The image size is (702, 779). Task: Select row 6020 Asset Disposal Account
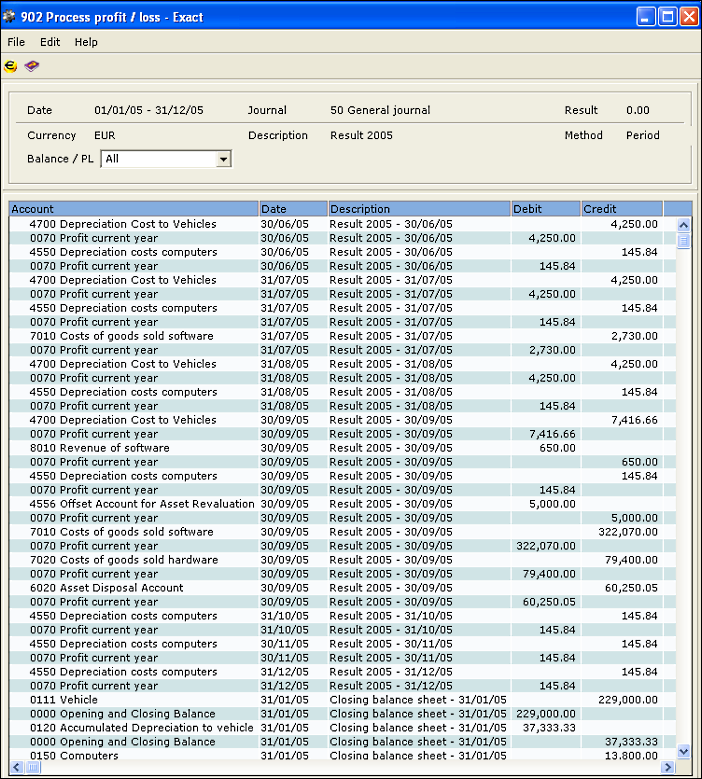point(342,588)
